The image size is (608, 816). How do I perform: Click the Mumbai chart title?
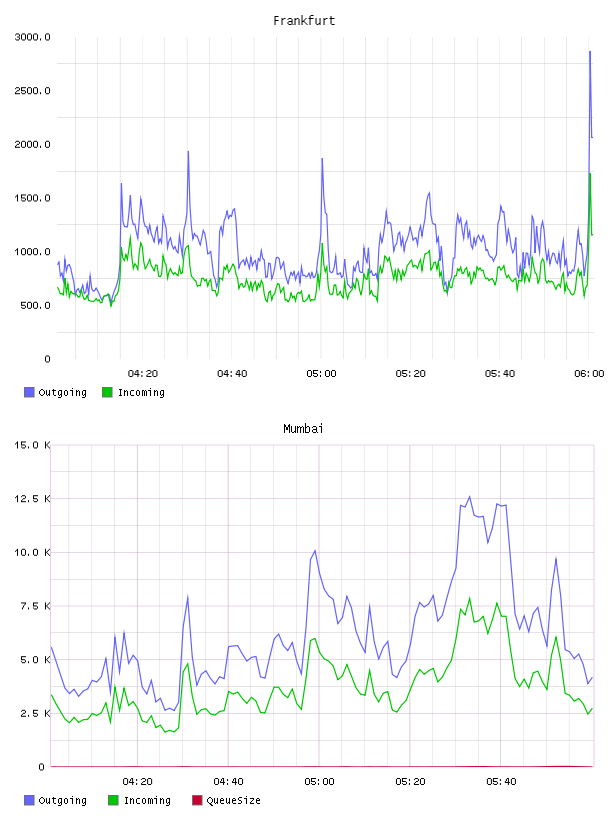(x=303, y=429)
